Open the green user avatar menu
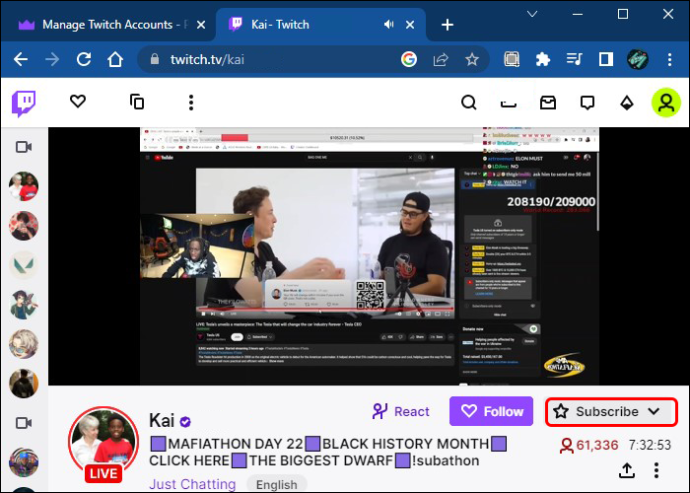The image size is (690, 493). tap(666, 103)
